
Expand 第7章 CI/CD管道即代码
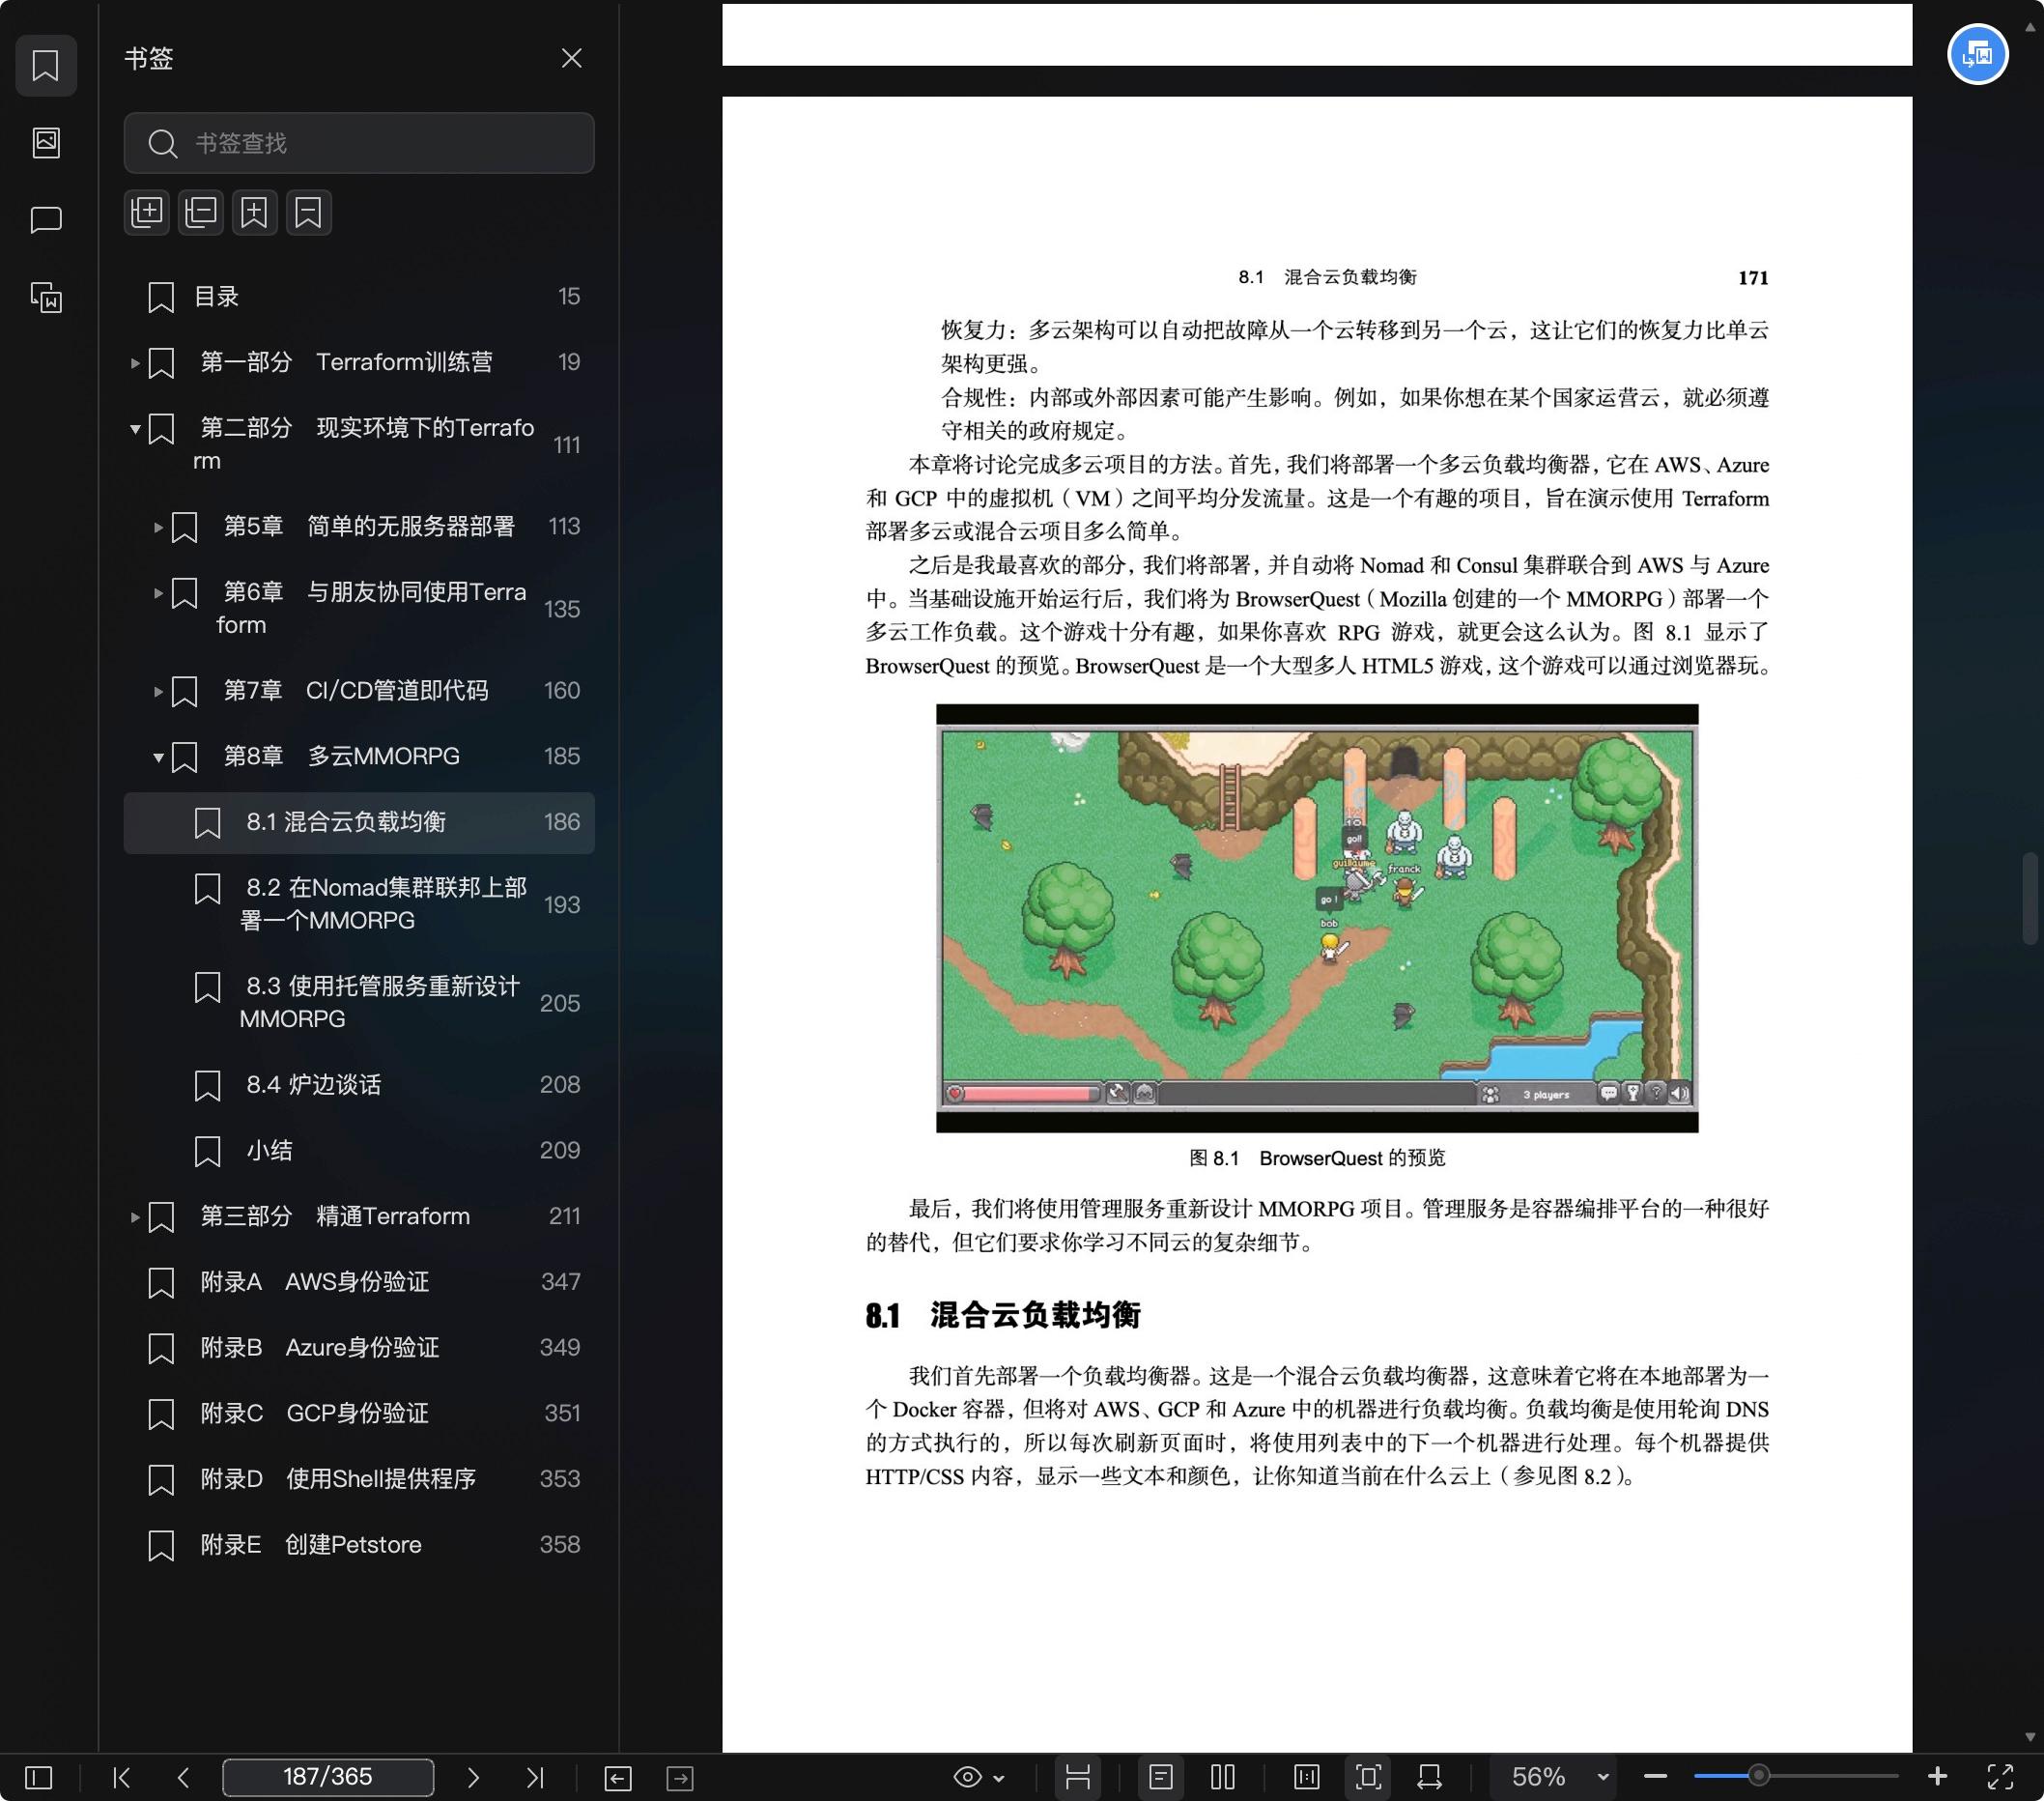click(158, 691)
